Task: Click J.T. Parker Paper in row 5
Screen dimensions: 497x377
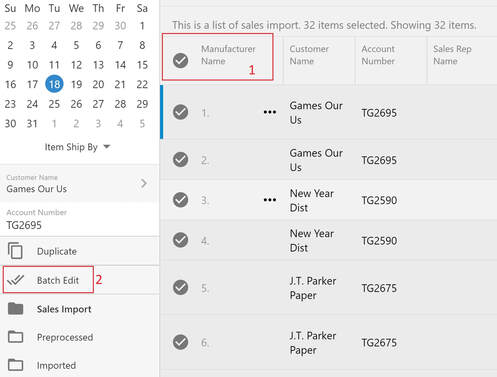Action: coord(313,288)
